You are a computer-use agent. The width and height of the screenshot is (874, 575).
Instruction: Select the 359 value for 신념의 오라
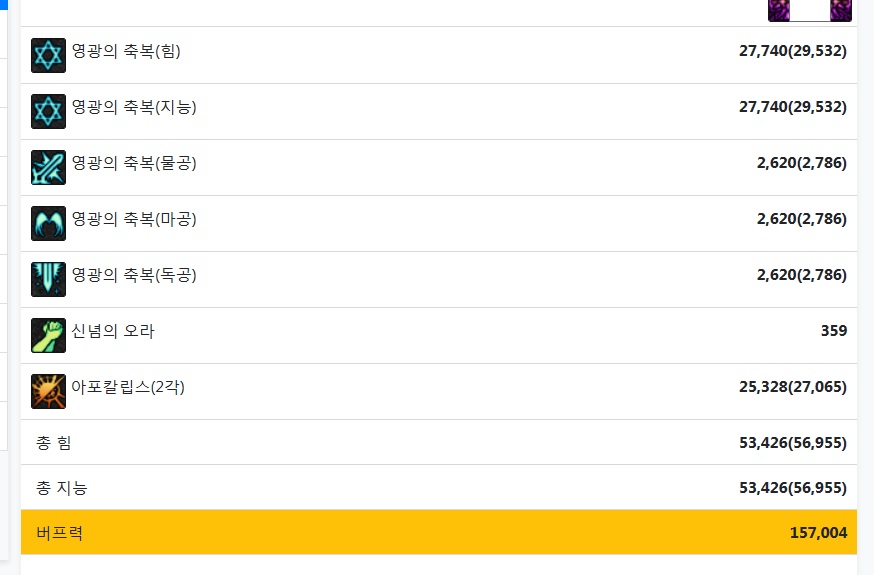834,330
